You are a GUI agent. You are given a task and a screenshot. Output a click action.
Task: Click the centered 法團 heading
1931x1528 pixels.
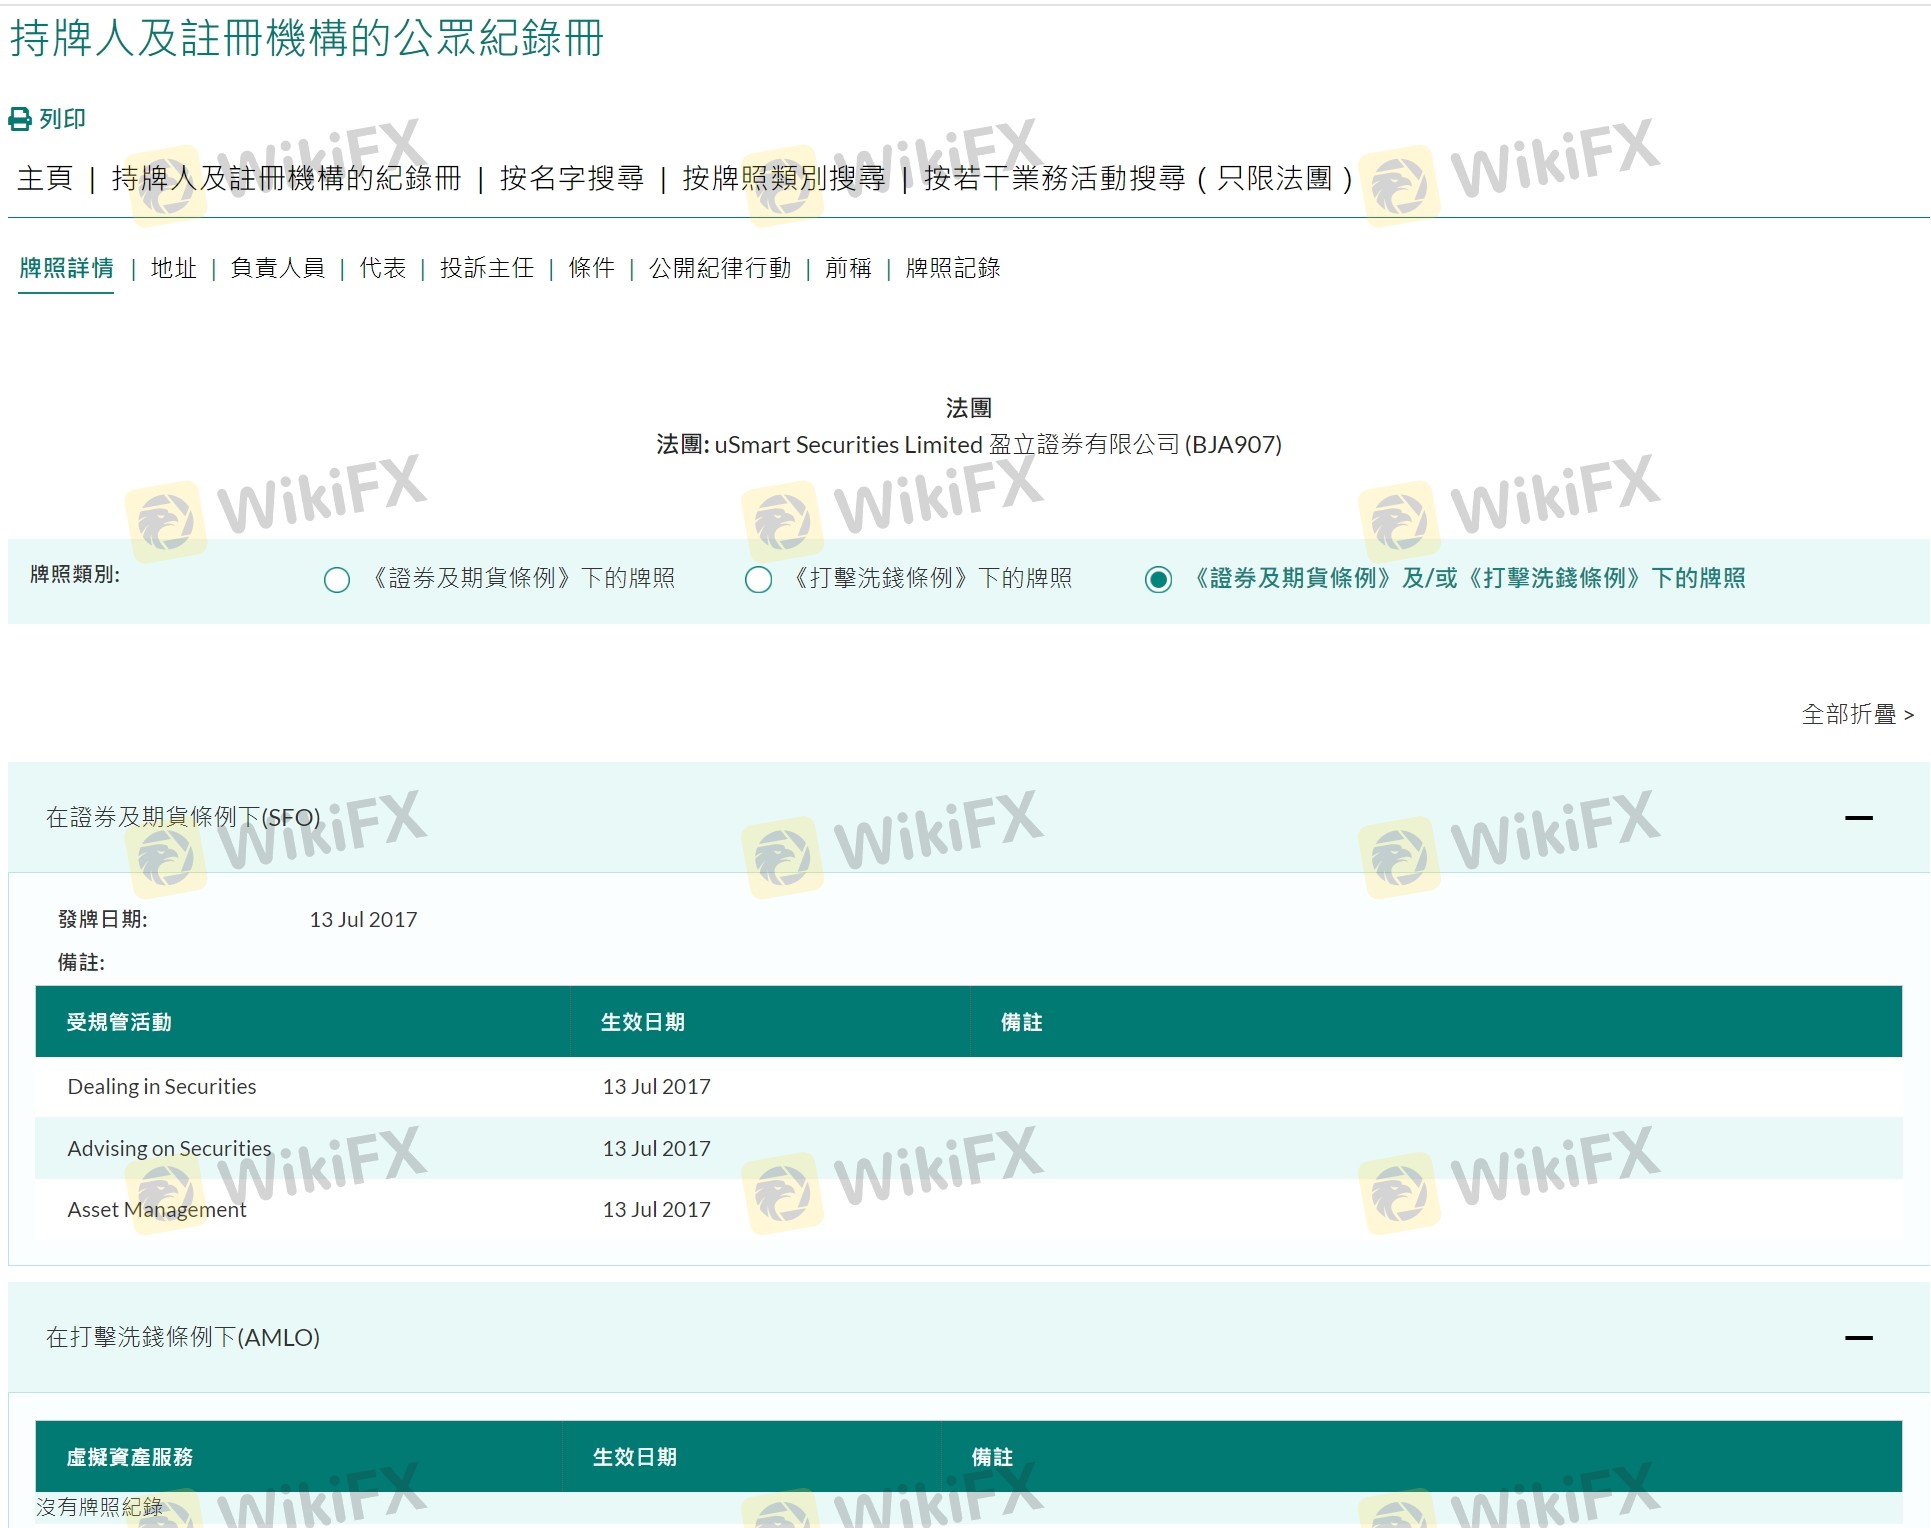click(x=969, y=408)
